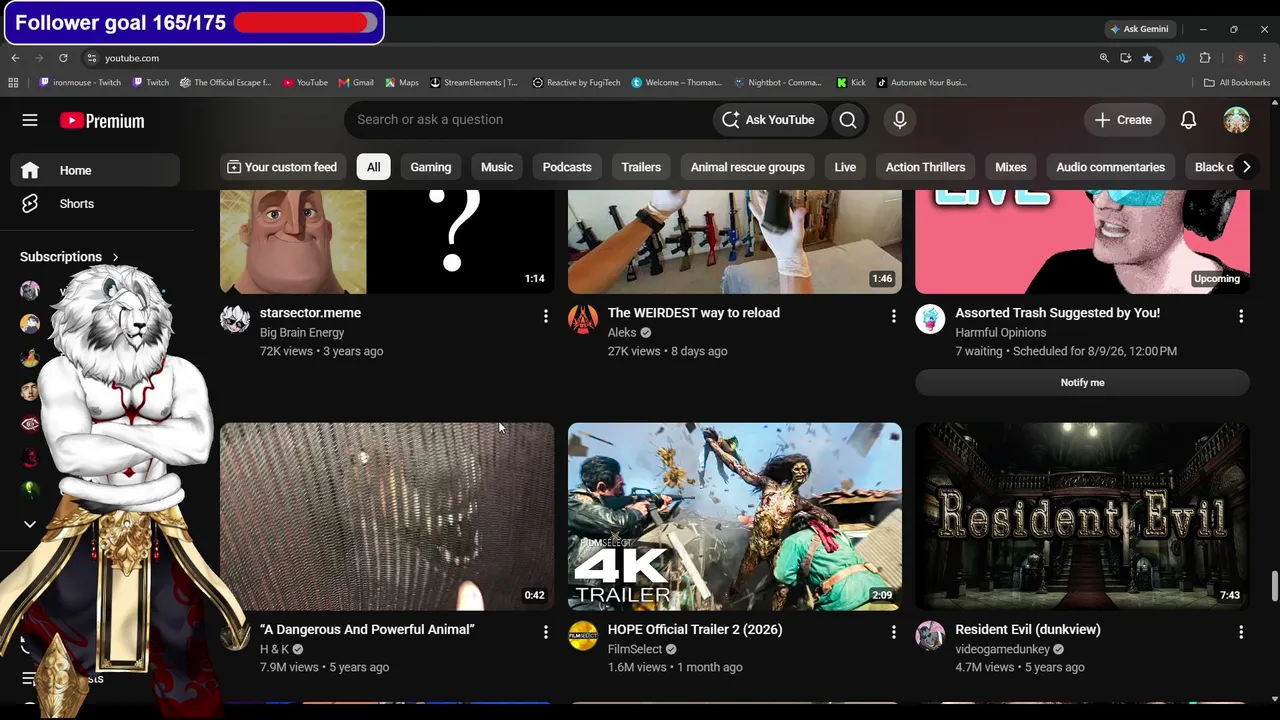Viewport: 1280px width, 720px height.
Task: Click the youtube.com address bar
Action: (x=590, y=58)
